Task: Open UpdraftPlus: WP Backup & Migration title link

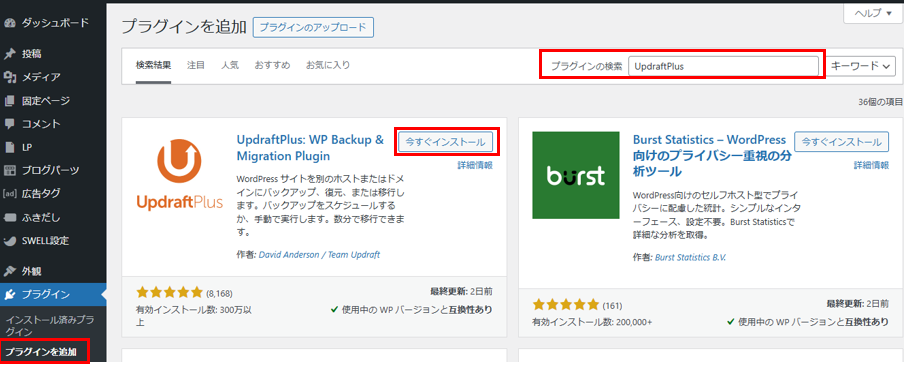Action: (x=310, y=148)
